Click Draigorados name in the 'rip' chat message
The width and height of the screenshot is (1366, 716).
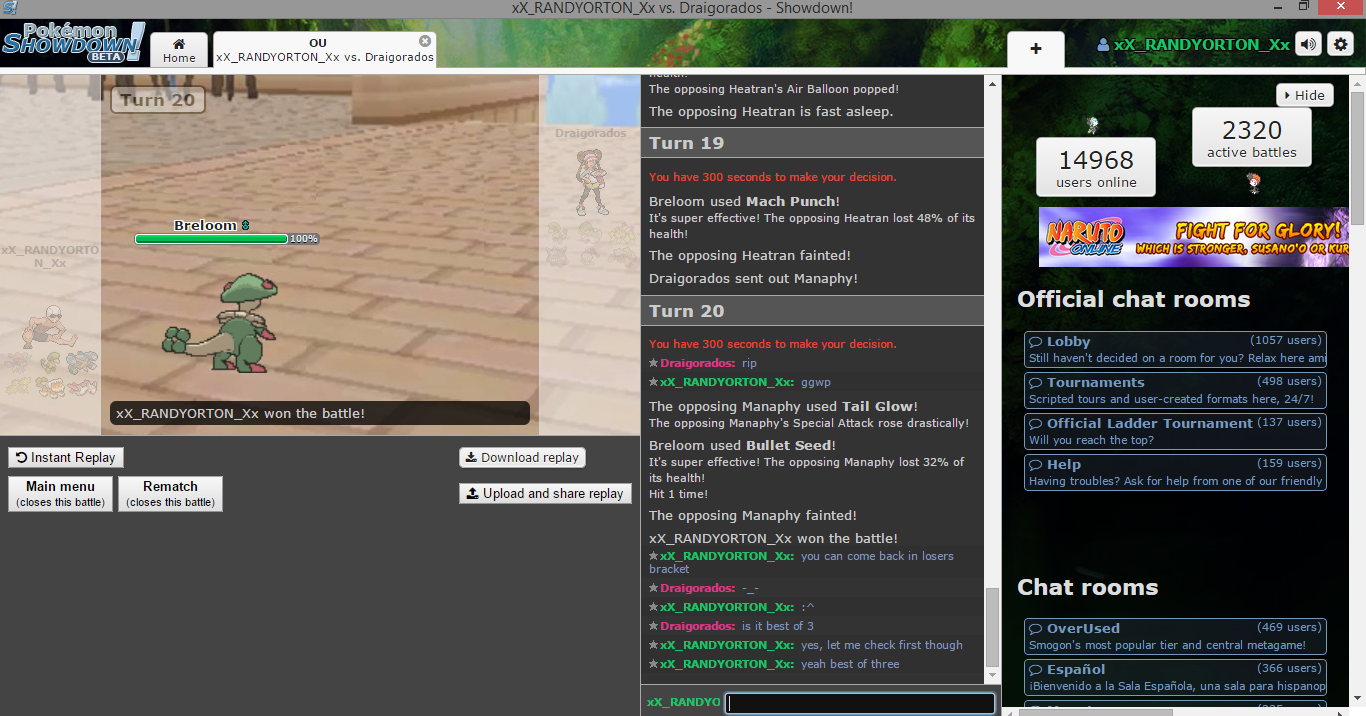697,363
